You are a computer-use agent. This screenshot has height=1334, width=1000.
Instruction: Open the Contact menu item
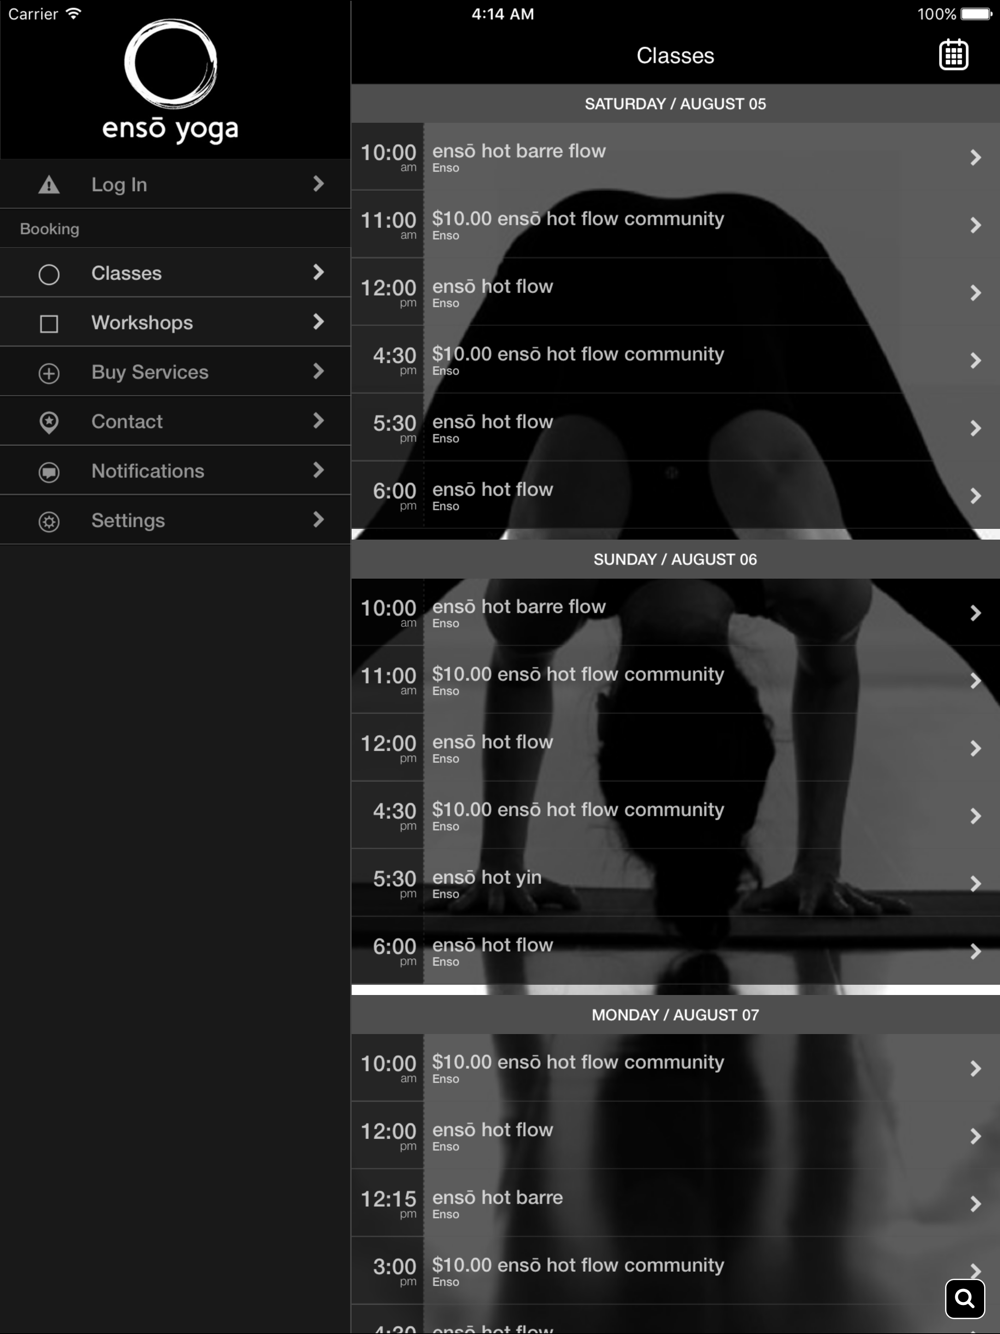pos(175,421)
